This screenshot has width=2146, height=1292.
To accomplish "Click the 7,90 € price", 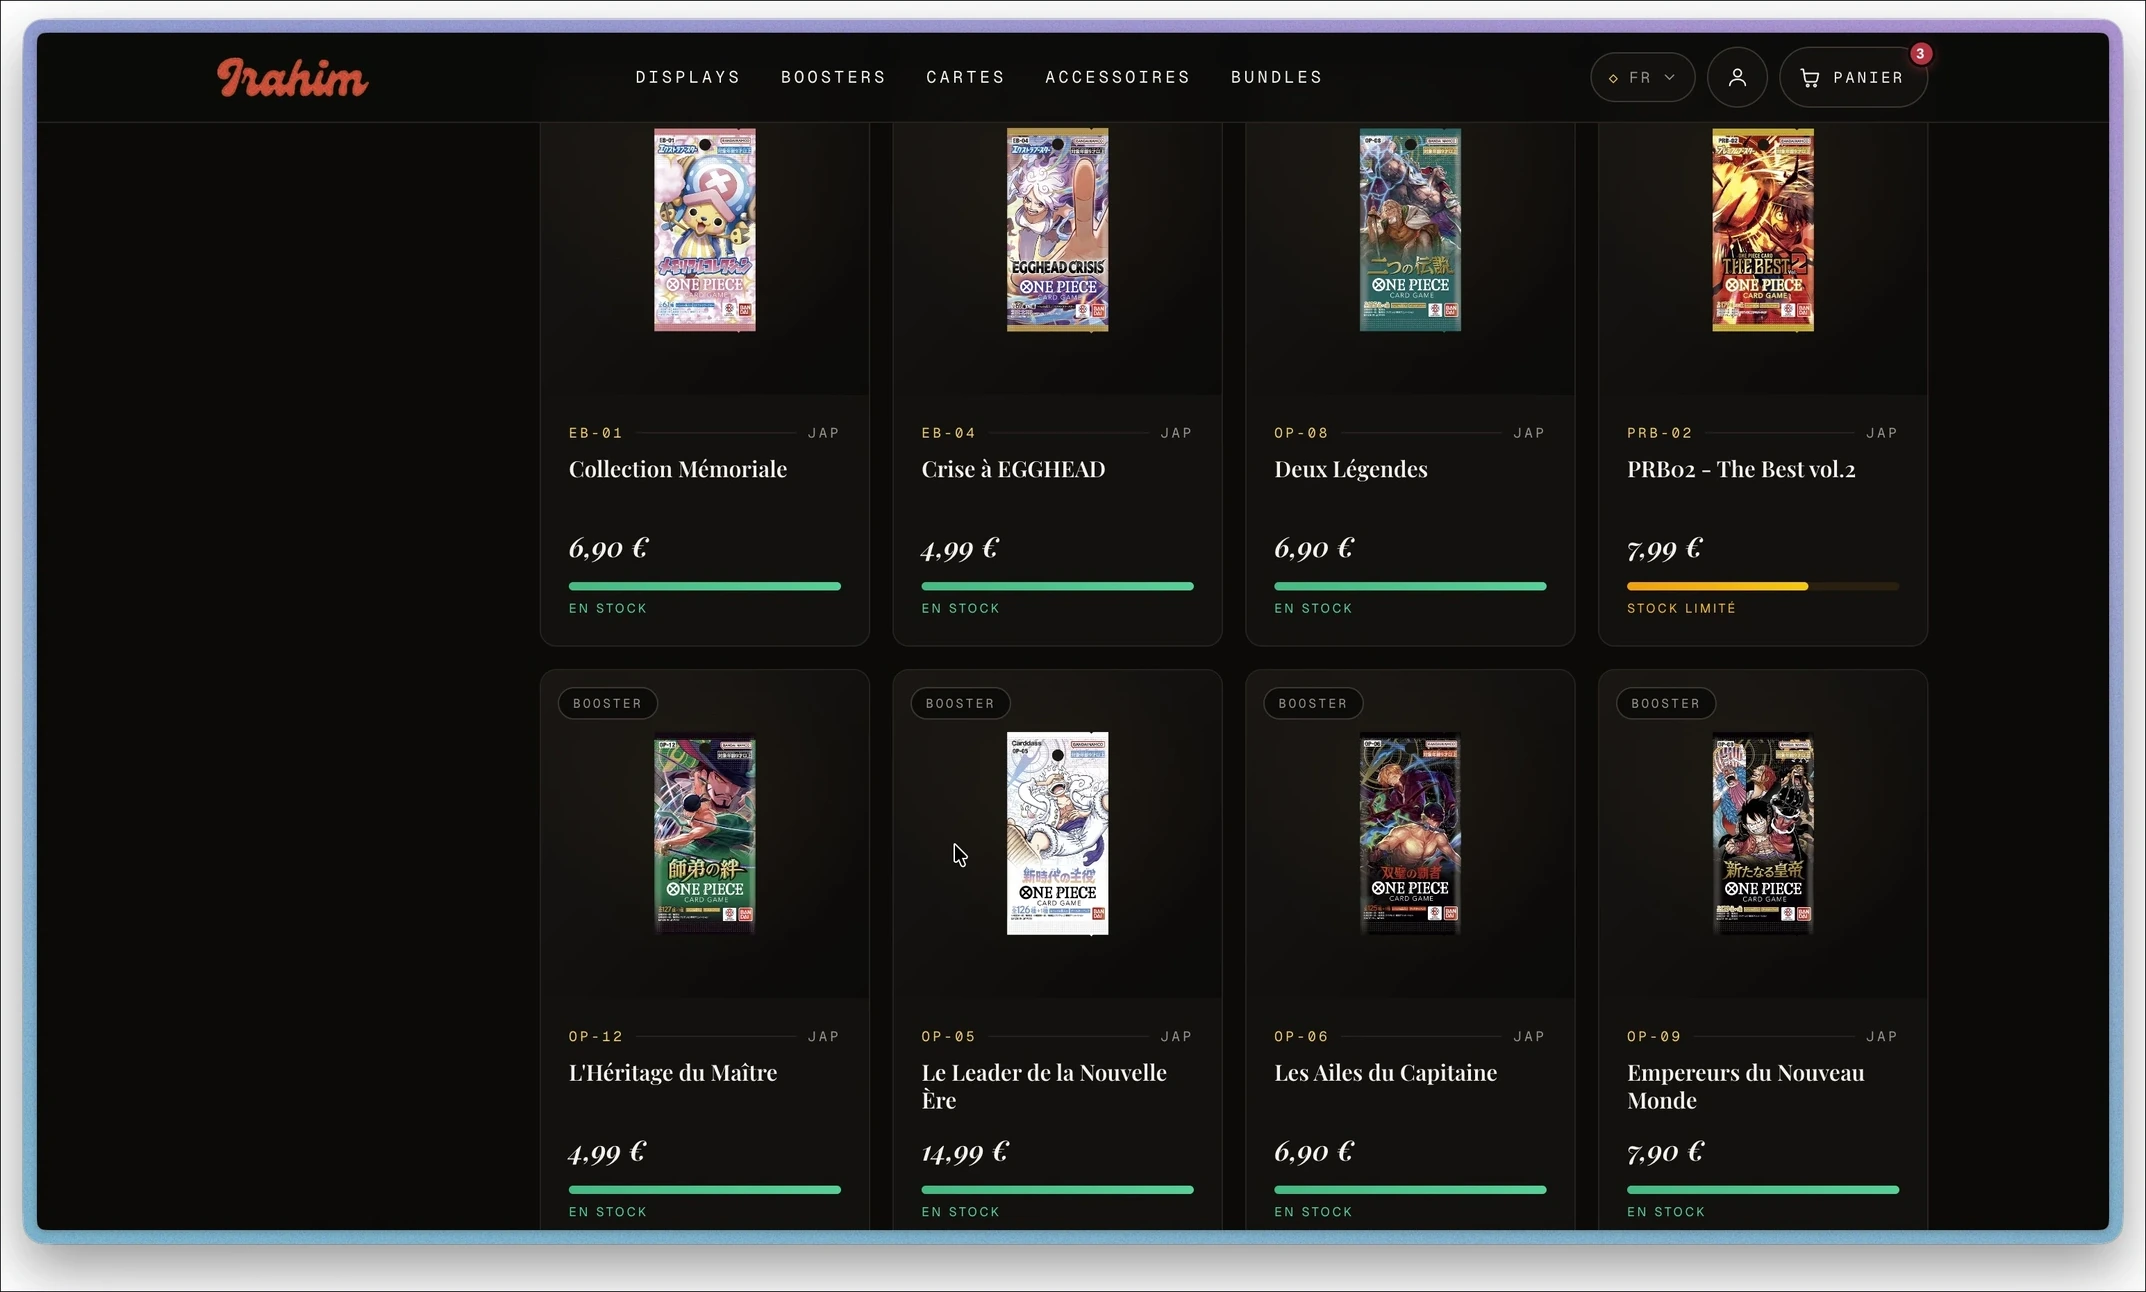I will (1665, 1152).
